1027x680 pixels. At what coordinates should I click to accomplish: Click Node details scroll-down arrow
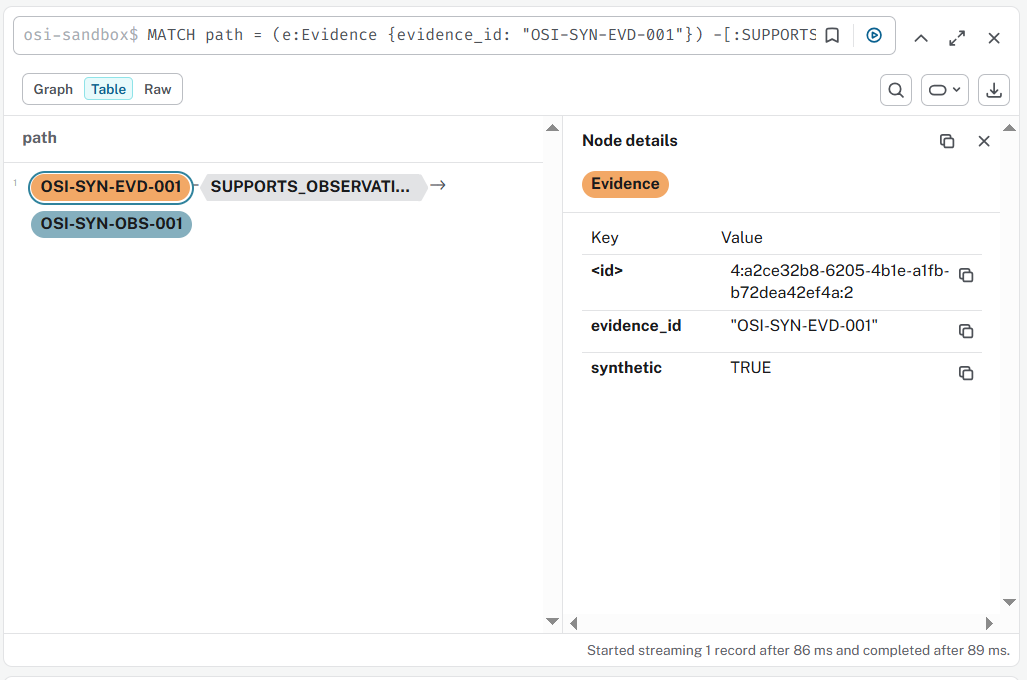pos(1009,602)
